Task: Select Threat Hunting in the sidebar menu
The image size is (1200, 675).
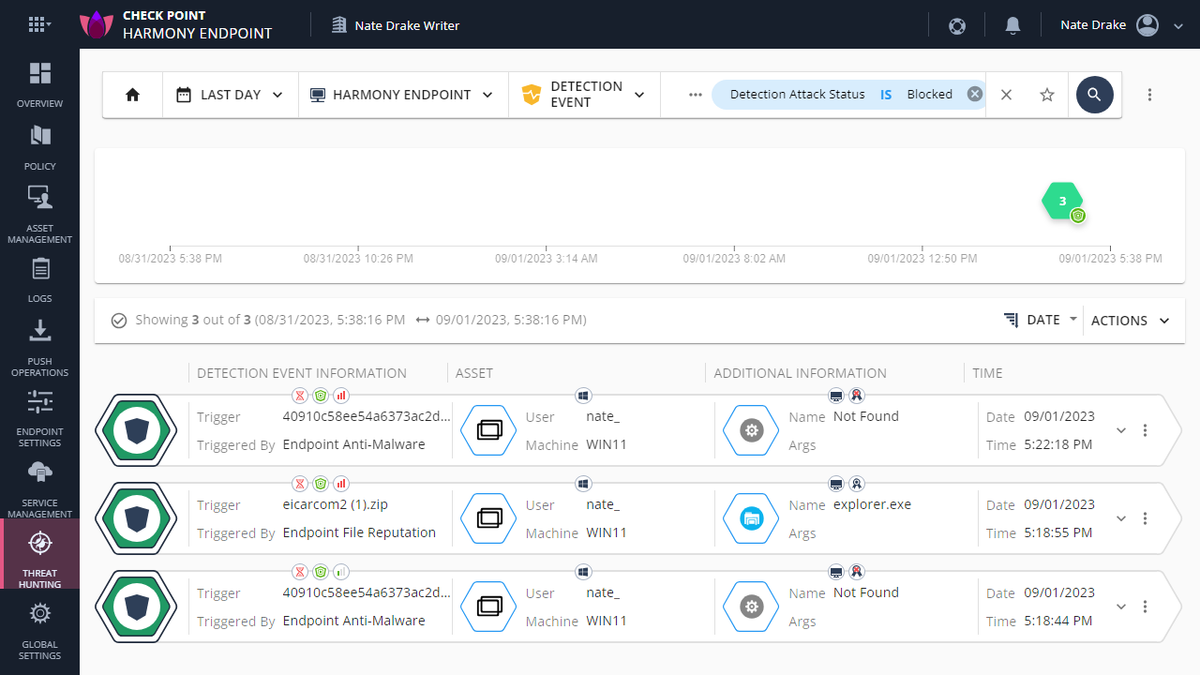Action: 40,553
